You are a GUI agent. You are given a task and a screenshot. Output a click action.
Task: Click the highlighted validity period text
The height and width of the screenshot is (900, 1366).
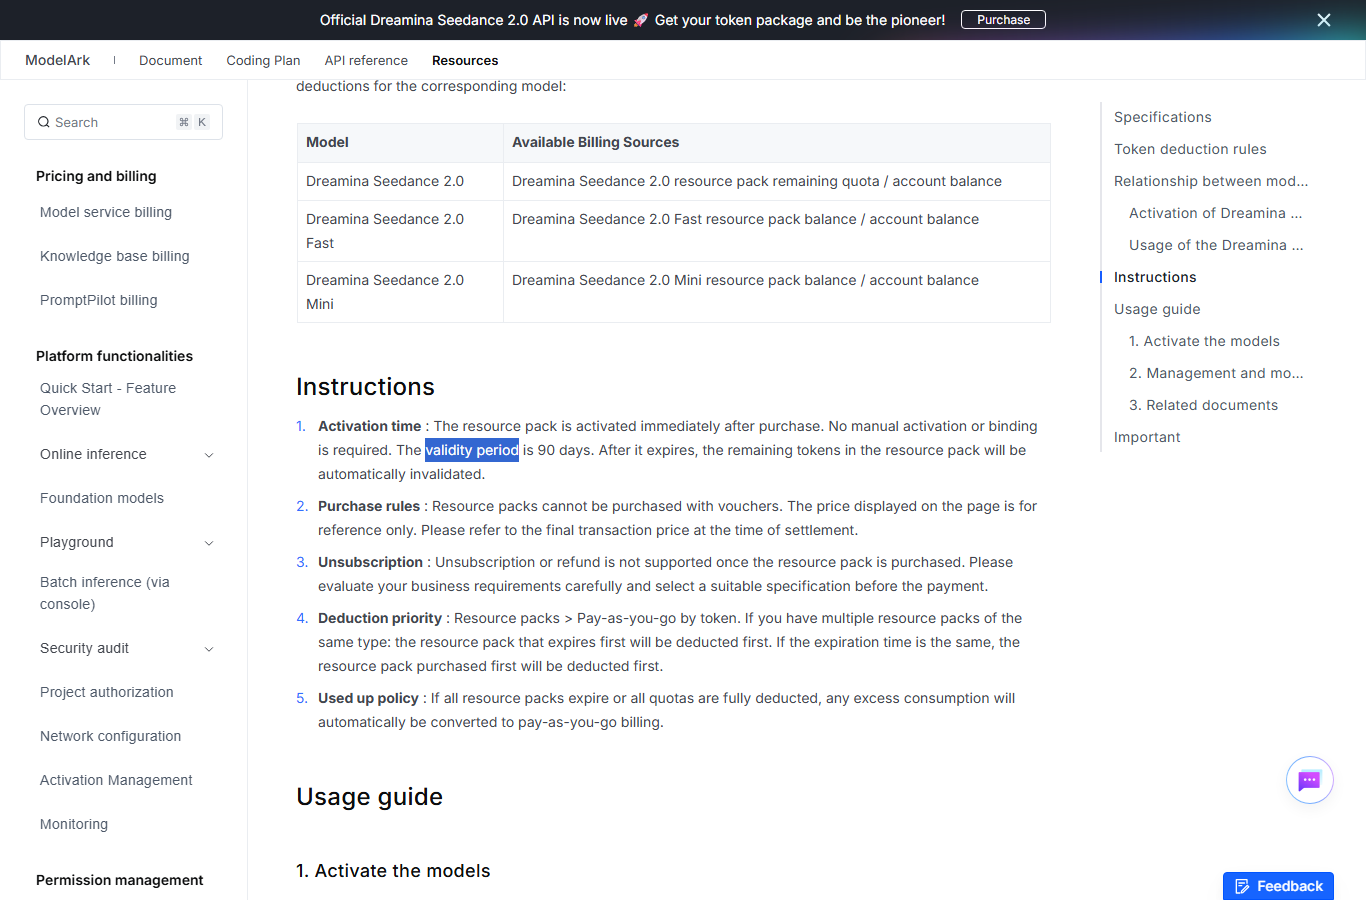click(x=472, y=450)
